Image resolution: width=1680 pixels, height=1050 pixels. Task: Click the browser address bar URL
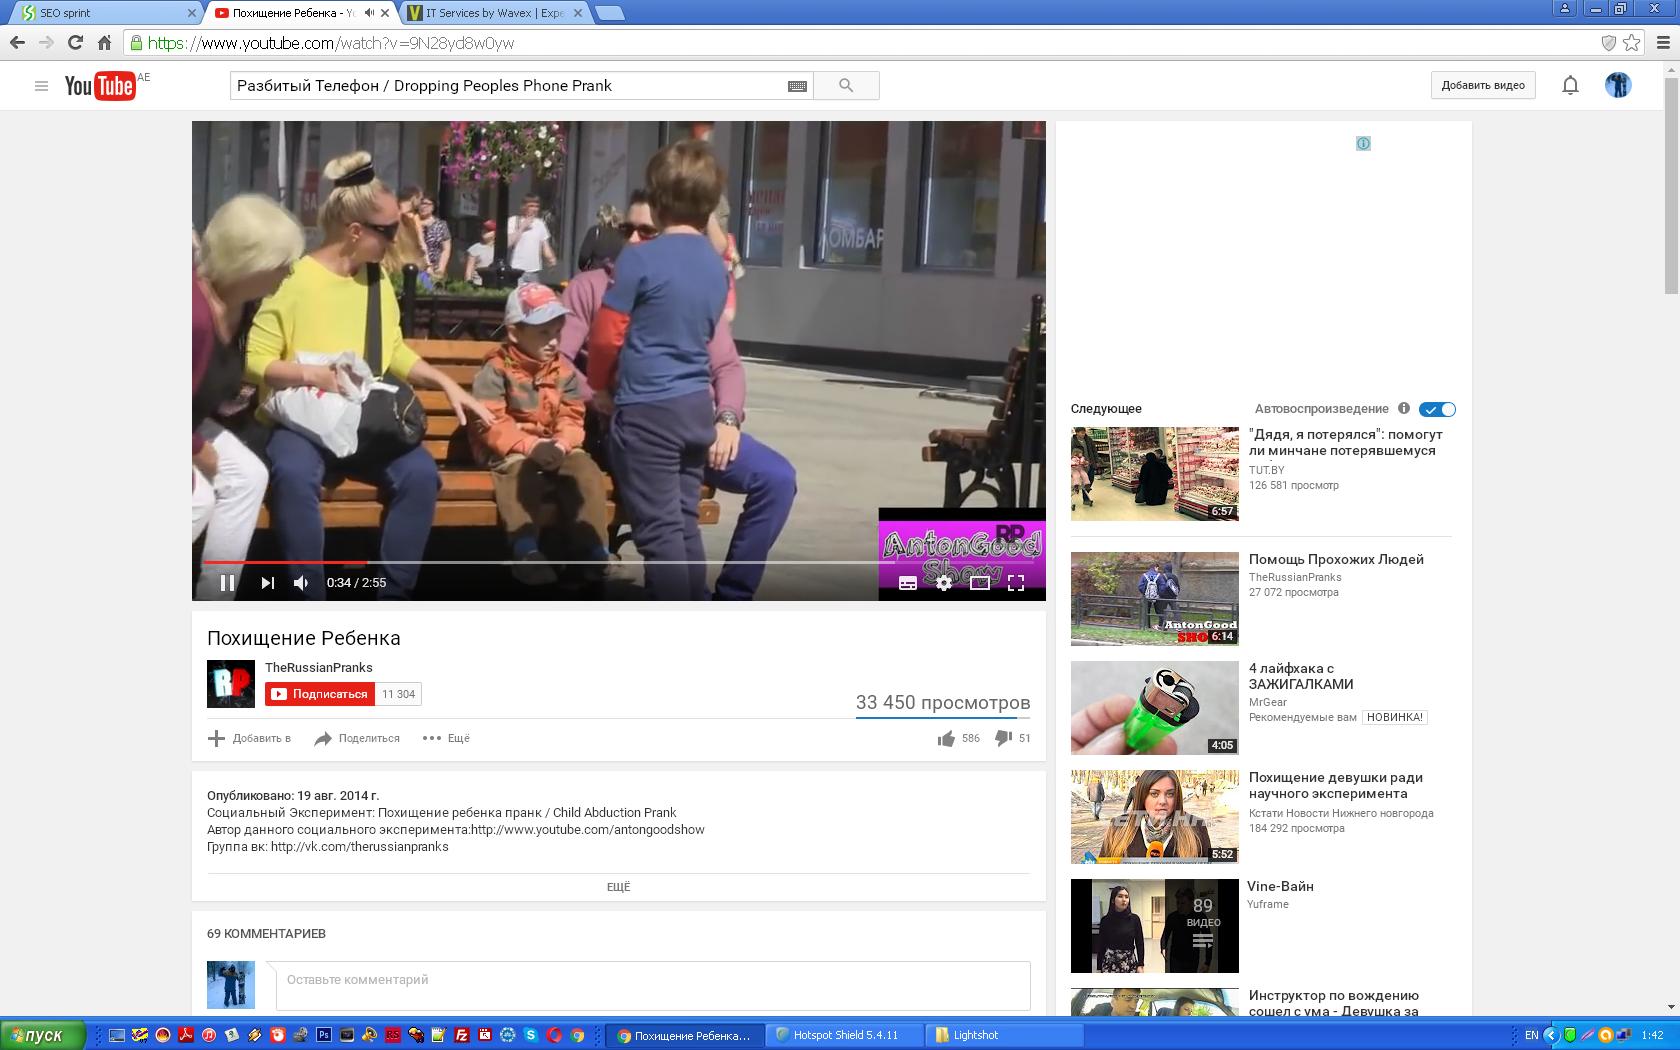tap(331, 43)
